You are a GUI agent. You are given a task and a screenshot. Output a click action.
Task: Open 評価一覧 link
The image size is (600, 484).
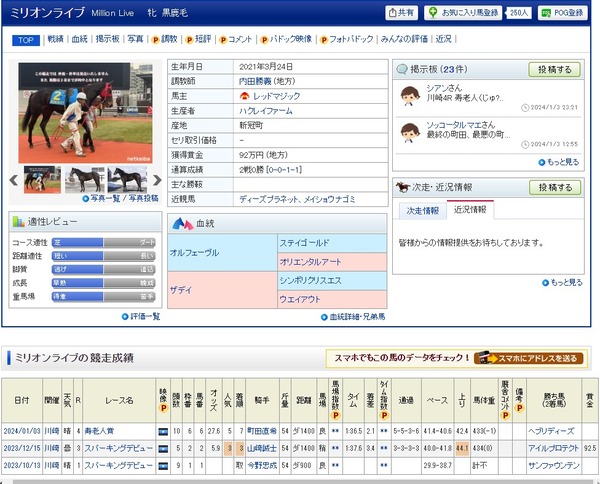coord(141,316)
